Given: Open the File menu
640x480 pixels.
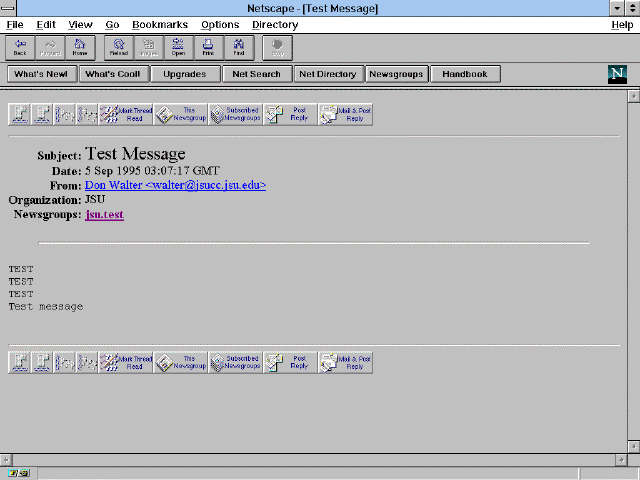Looking at the screenshot, I should pyautogui.click(x=15, y=25).
